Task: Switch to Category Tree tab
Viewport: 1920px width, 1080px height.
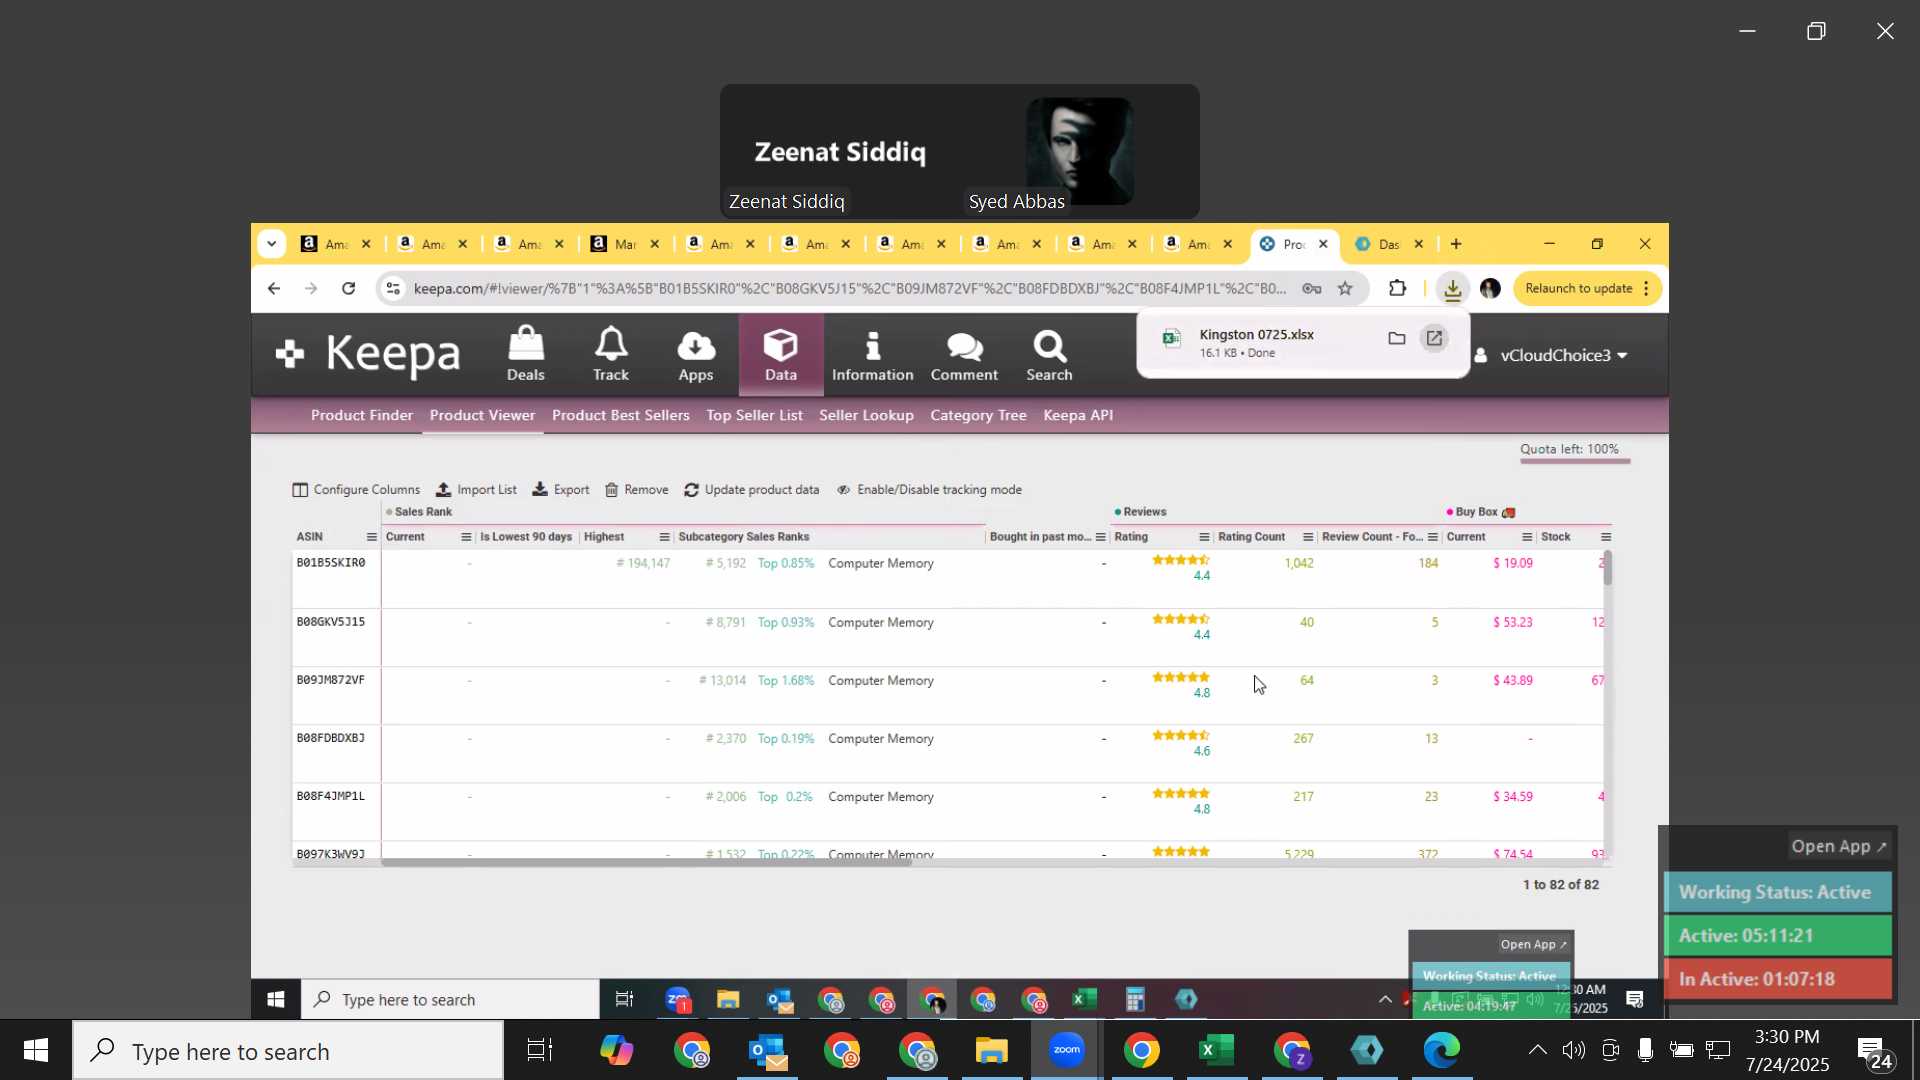Action: pyautogui.click(x=978, y=415)
